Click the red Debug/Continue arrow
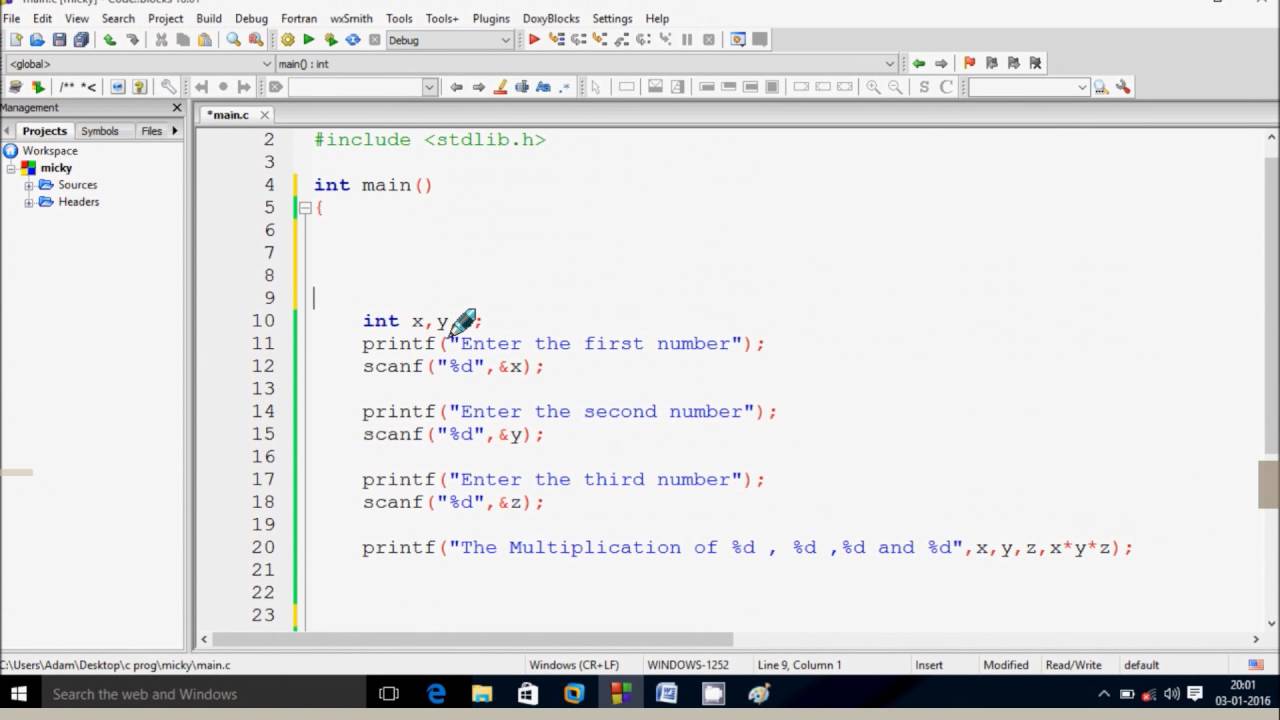The image size is (1280, 720). [x=534, y=40]
